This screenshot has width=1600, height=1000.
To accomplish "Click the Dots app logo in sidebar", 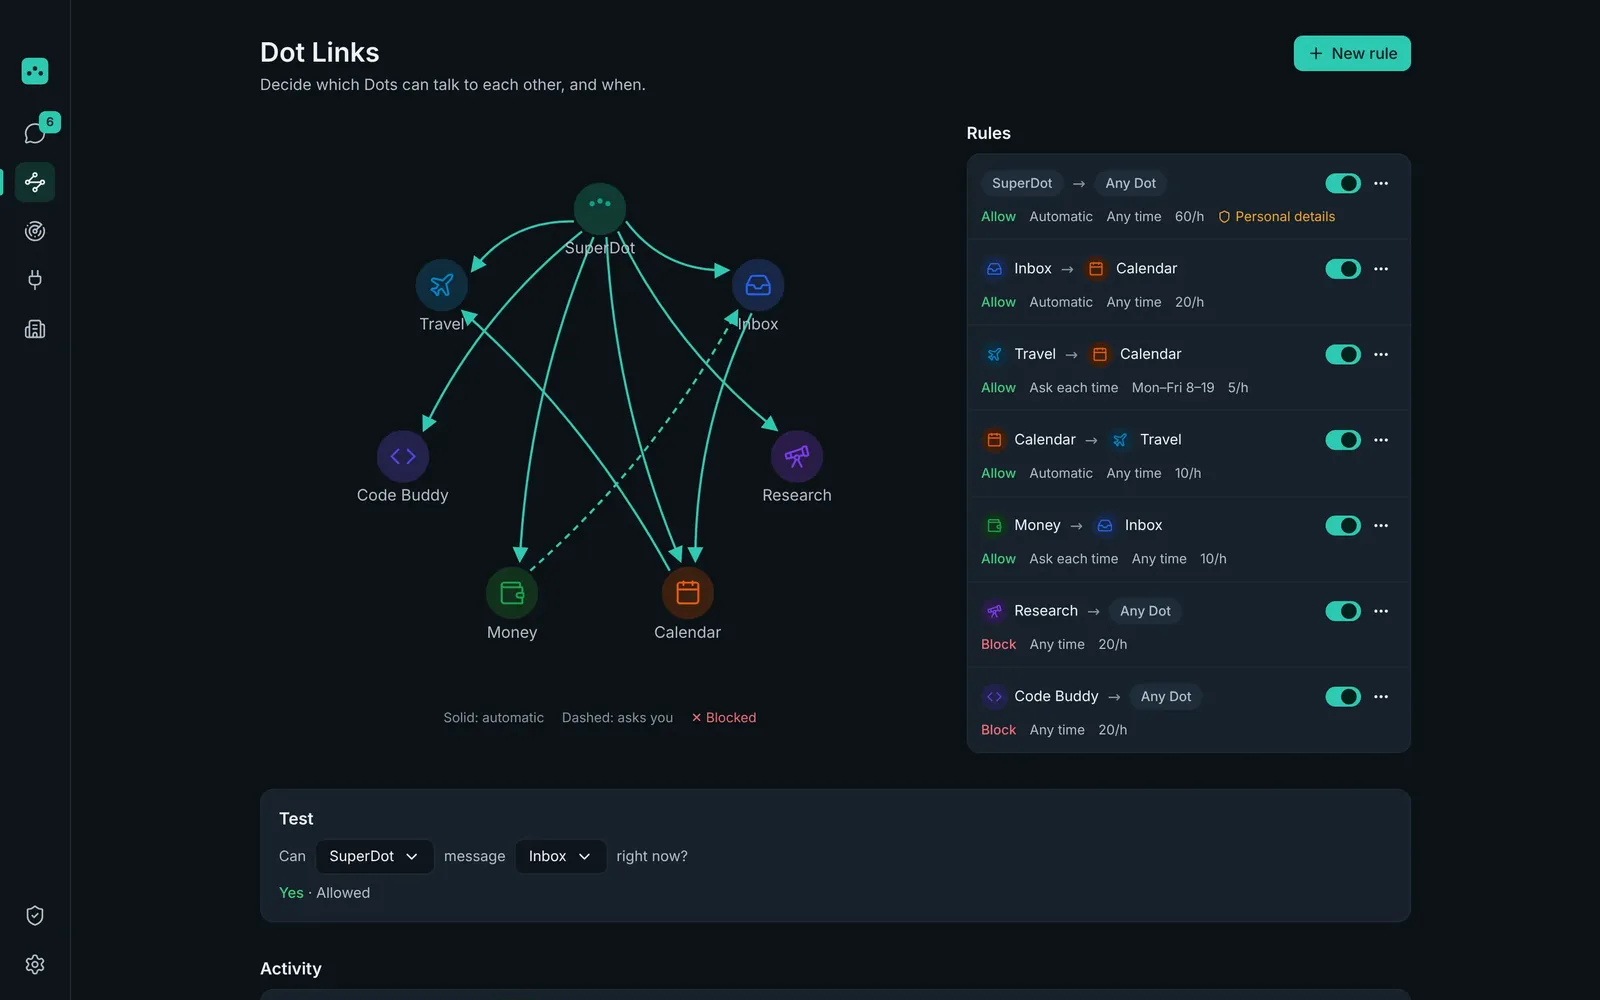I will pos(35,71).
